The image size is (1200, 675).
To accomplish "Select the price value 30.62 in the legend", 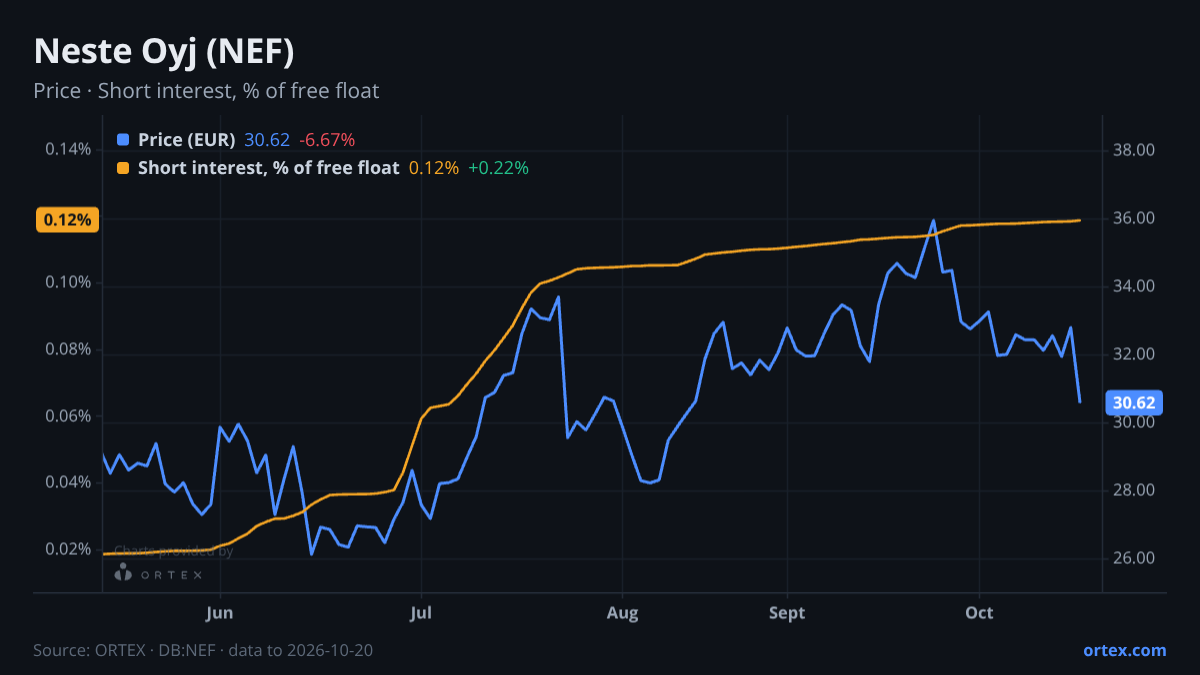I will coord(267,140).
